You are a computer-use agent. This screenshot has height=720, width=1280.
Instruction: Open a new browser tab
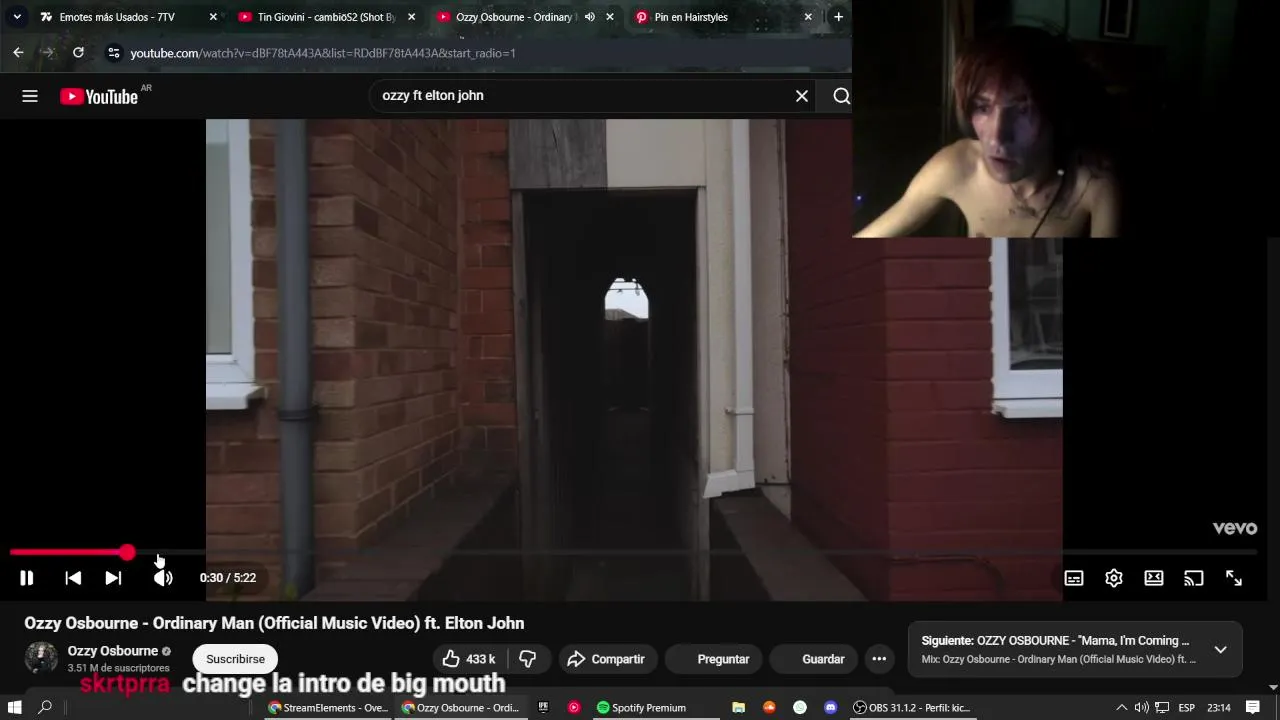838,17
